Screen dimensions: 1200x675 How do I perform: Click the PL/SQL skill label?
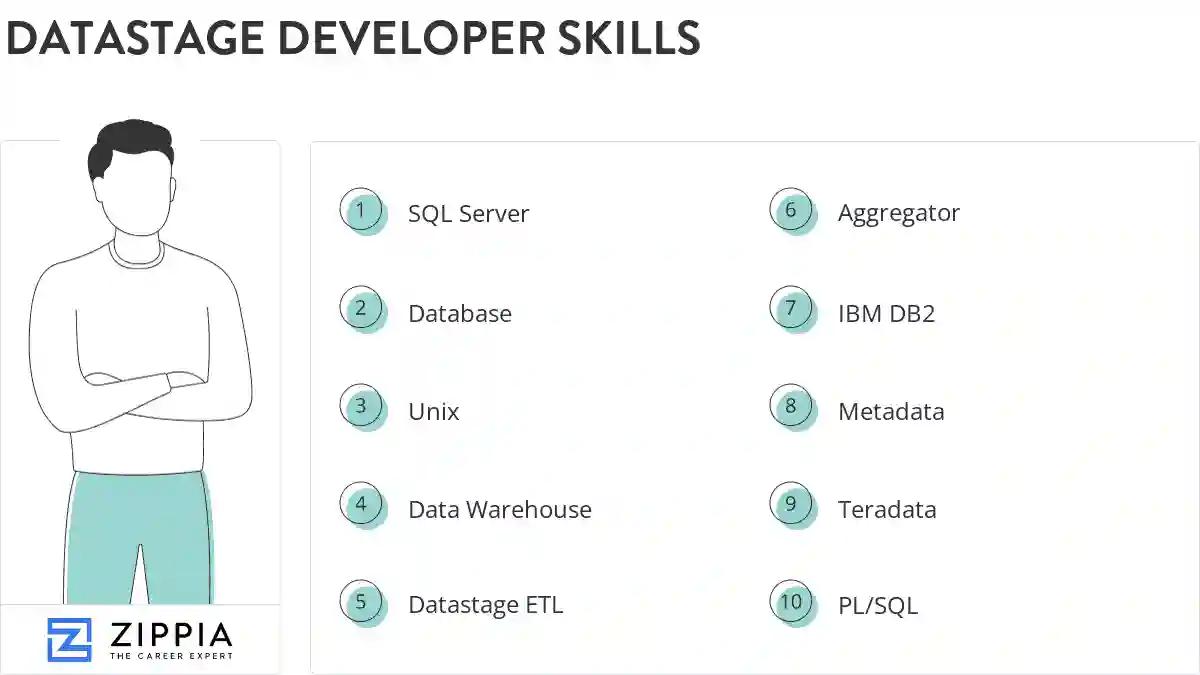(877, 605)
